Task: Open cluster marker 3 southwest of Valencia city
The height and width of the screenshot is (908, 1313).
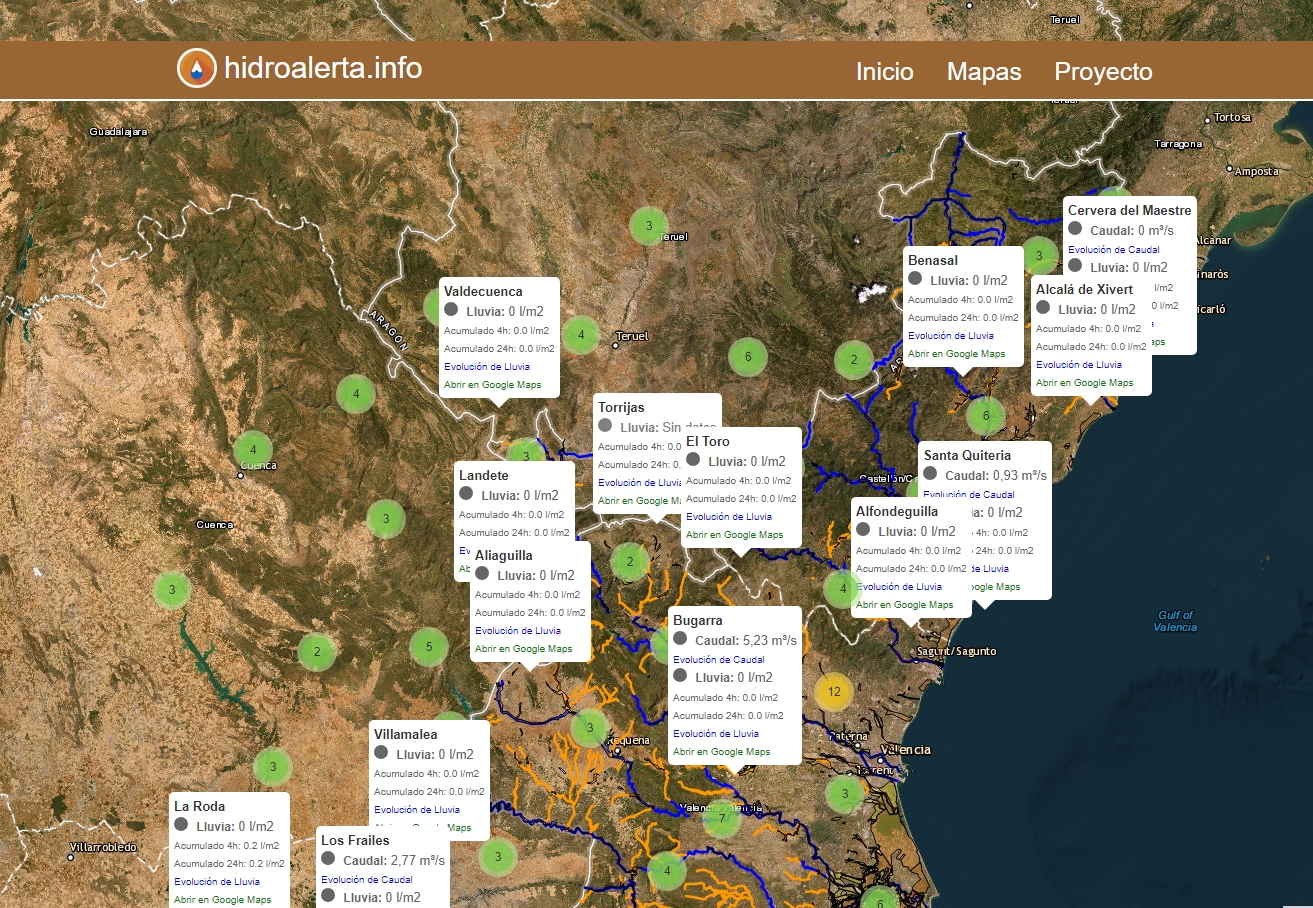Action: click(x=845, y=794)
